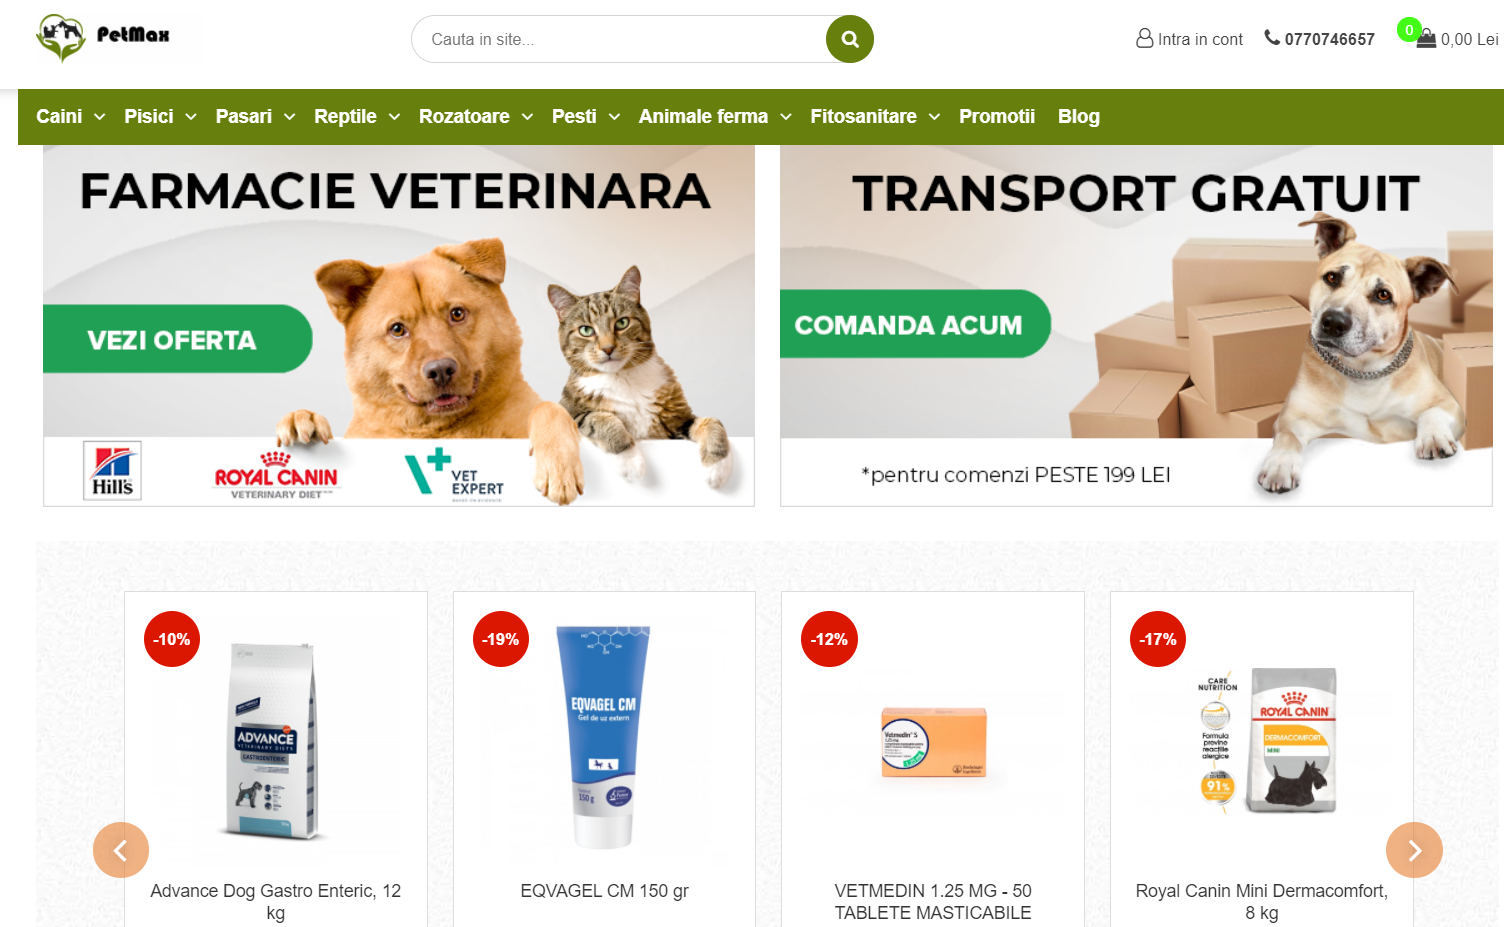Expand the Caini menu chevron
The image size is (1505, 927).
(x=100, y=117)
